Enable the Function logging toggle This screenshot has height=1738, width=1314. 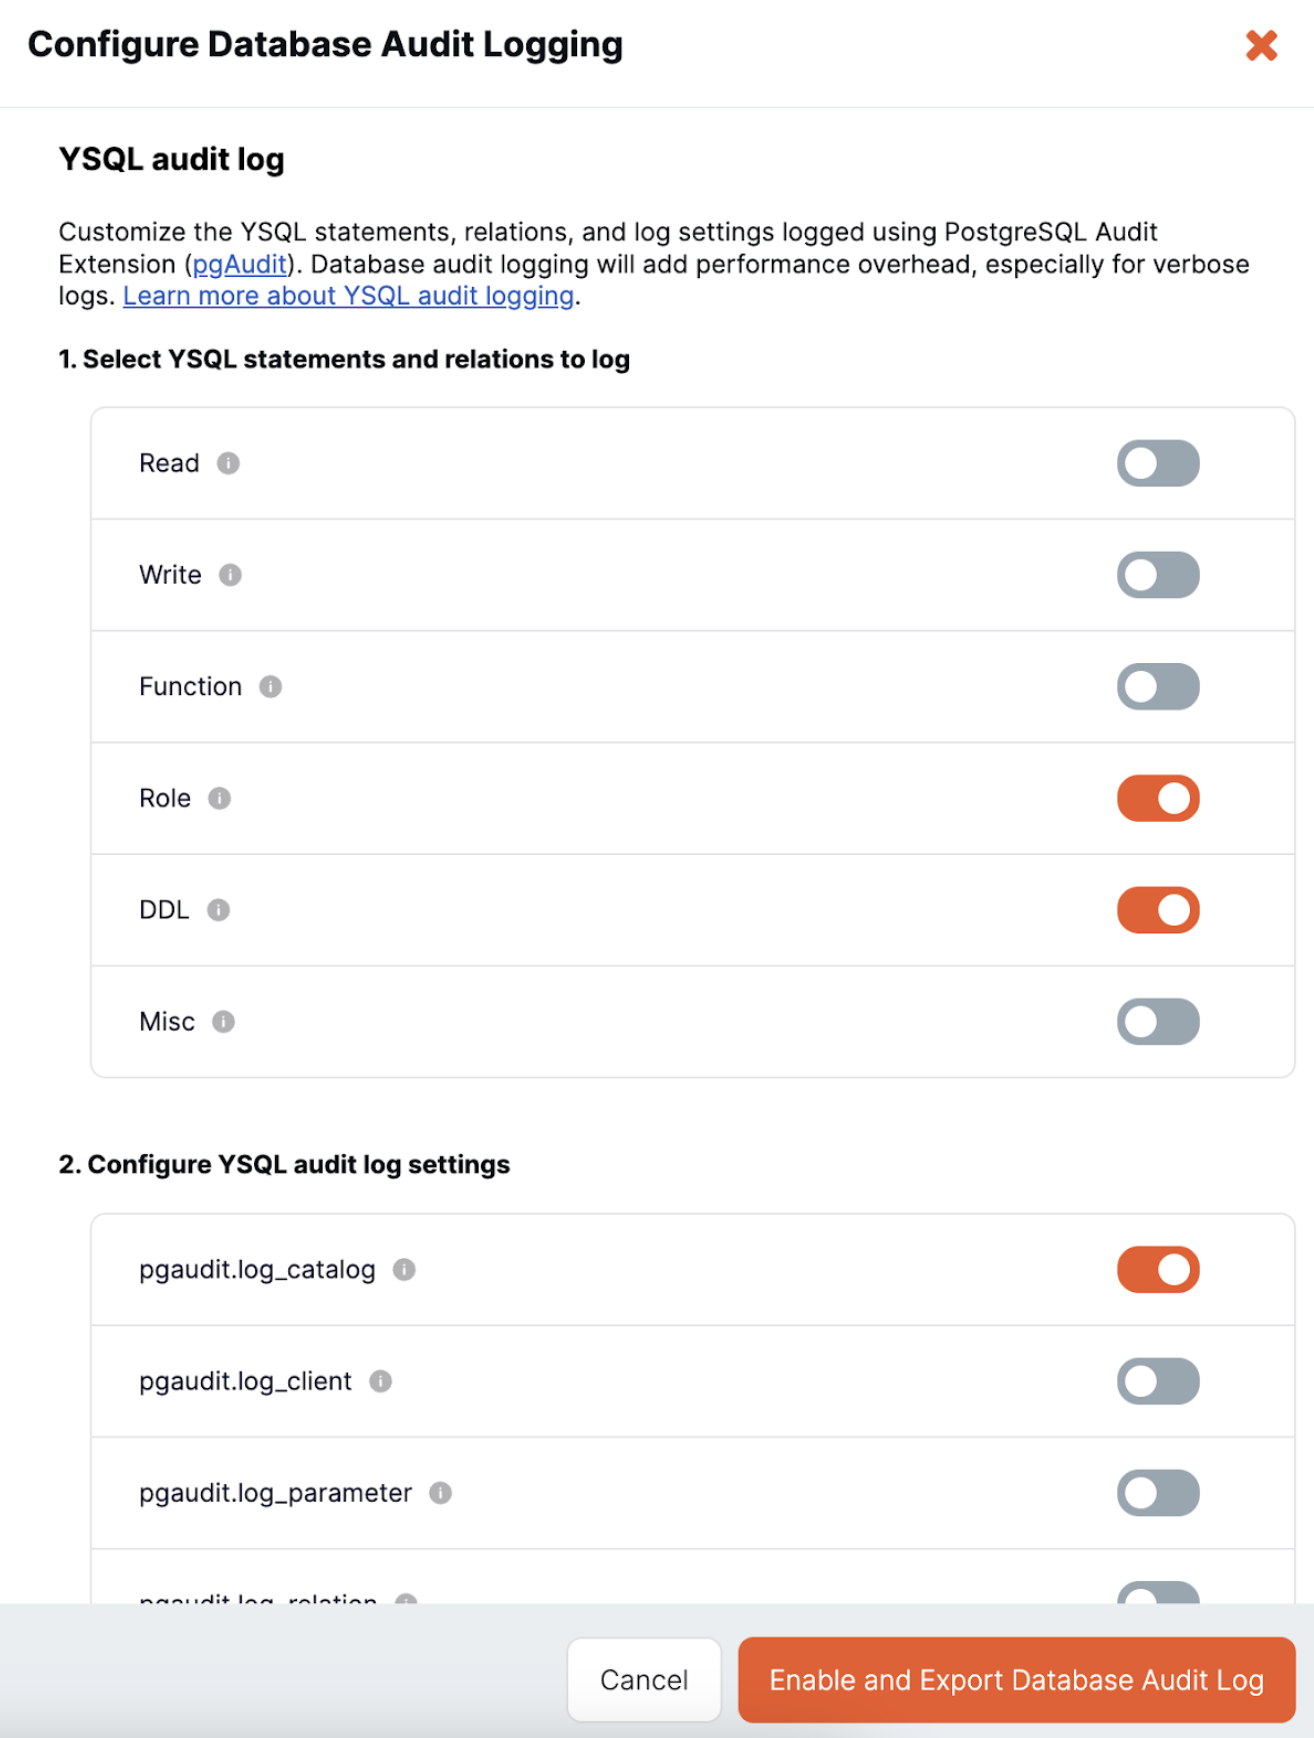1157,687
